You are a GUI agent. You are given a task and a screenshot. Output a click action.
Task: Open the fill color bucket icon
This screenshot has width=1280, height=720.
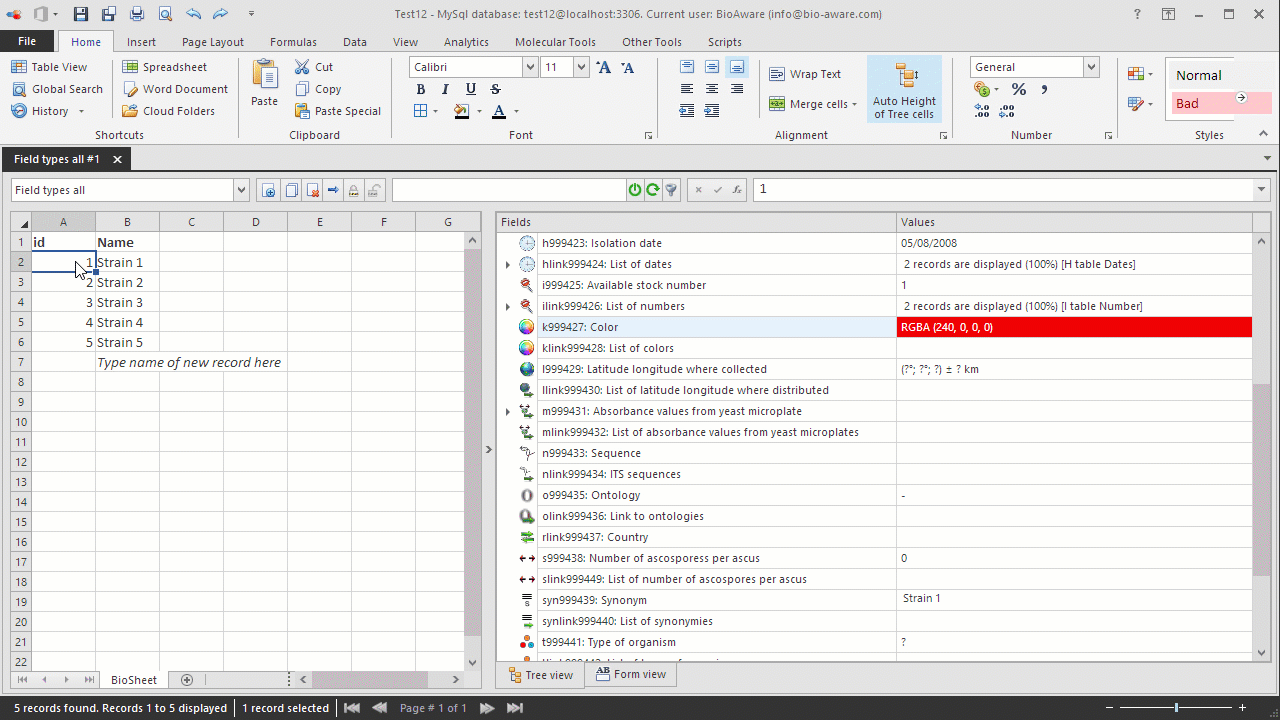pos(462,111)
